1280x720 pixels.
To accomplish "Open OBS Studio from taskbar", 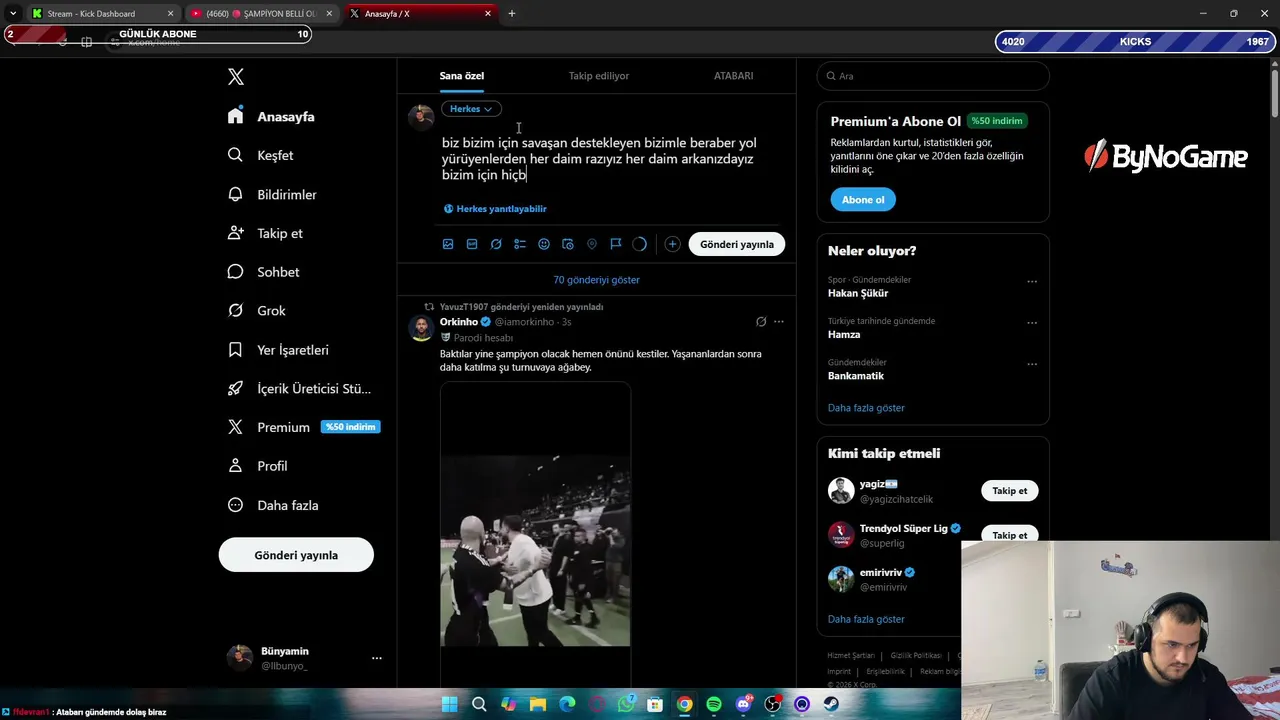I will (773, 704).
